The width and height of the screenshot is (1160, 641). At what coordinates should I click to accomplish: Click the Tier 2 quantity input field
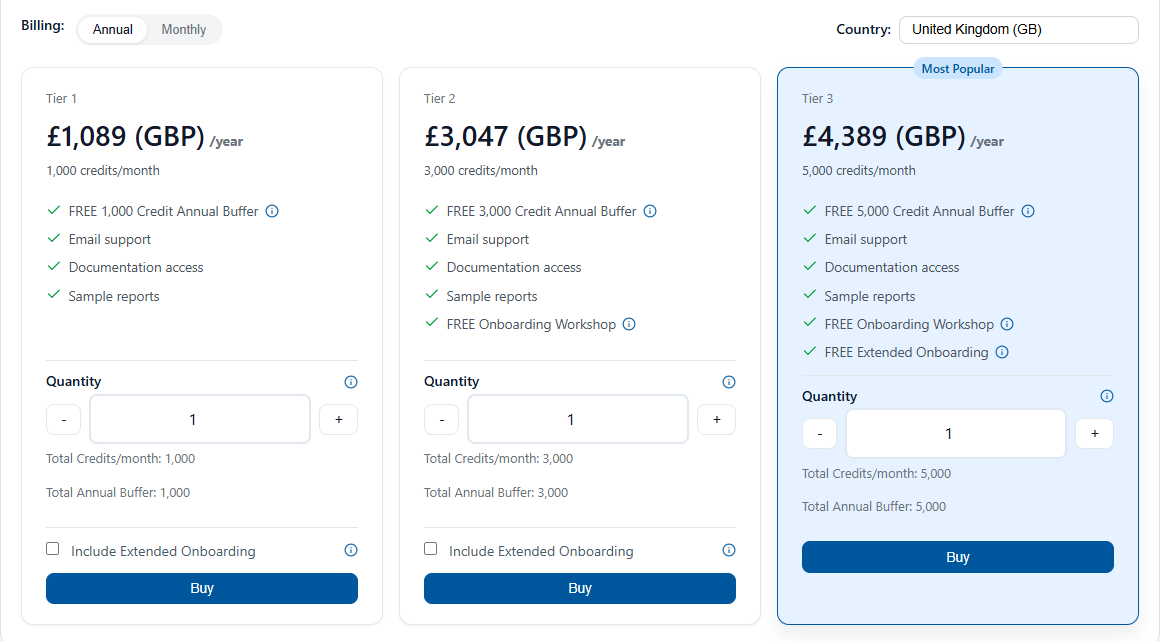pyautogui.click(x=578, y=419)
